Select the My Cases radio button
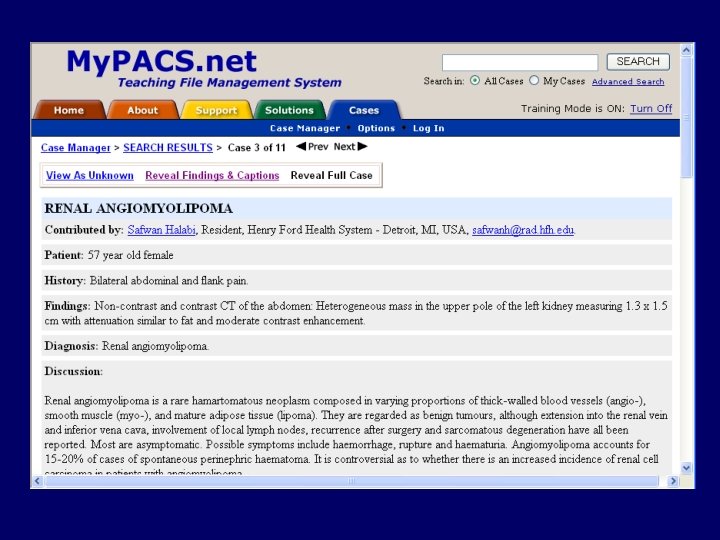 pos(534,80)
